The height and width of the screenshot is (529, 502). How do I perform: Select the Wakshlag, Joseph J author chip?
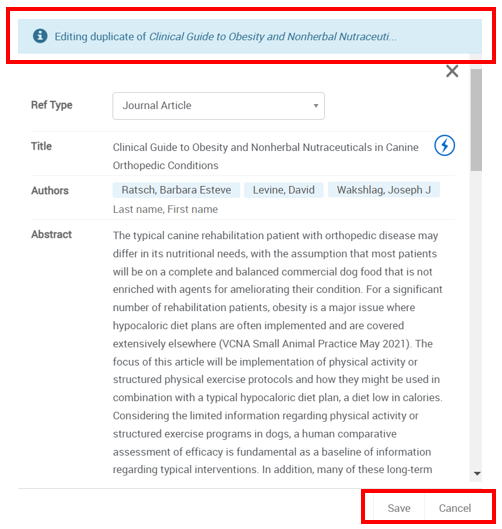point(384,190)
